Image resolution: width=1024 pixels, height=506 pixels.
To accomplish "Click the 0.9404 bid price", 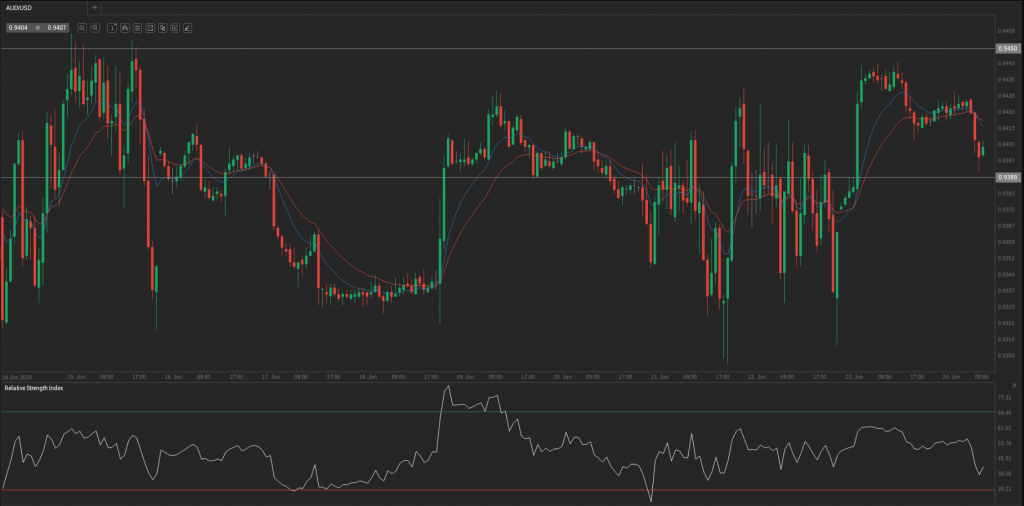I will [18, 28].
